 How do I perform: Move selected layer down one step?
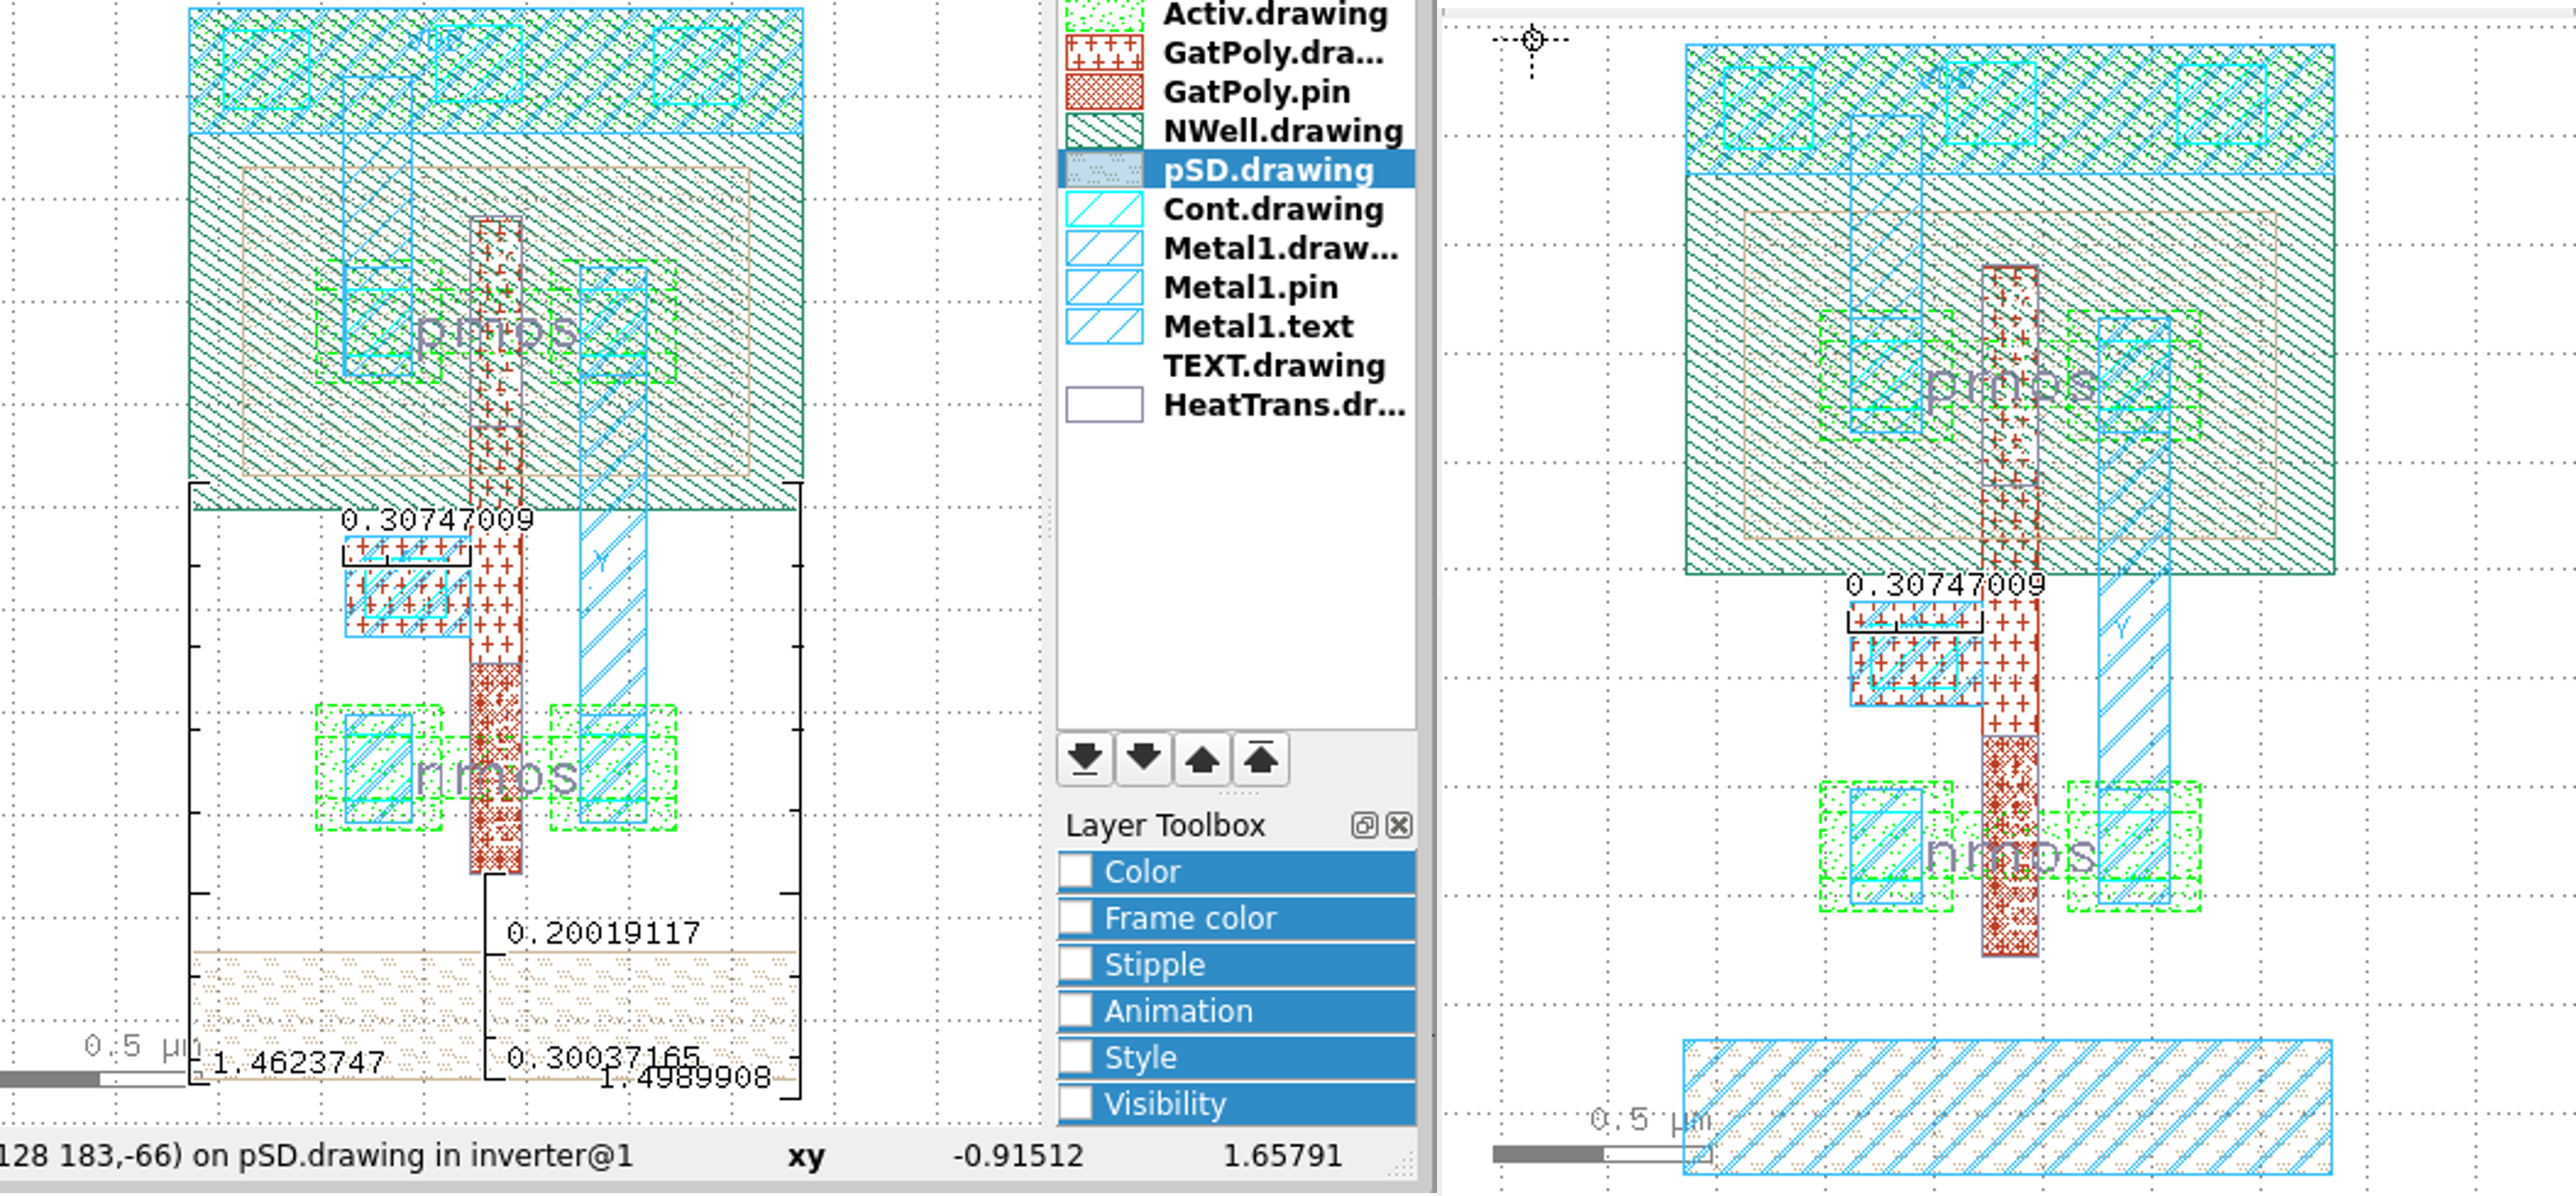(x=1143, y=759)
